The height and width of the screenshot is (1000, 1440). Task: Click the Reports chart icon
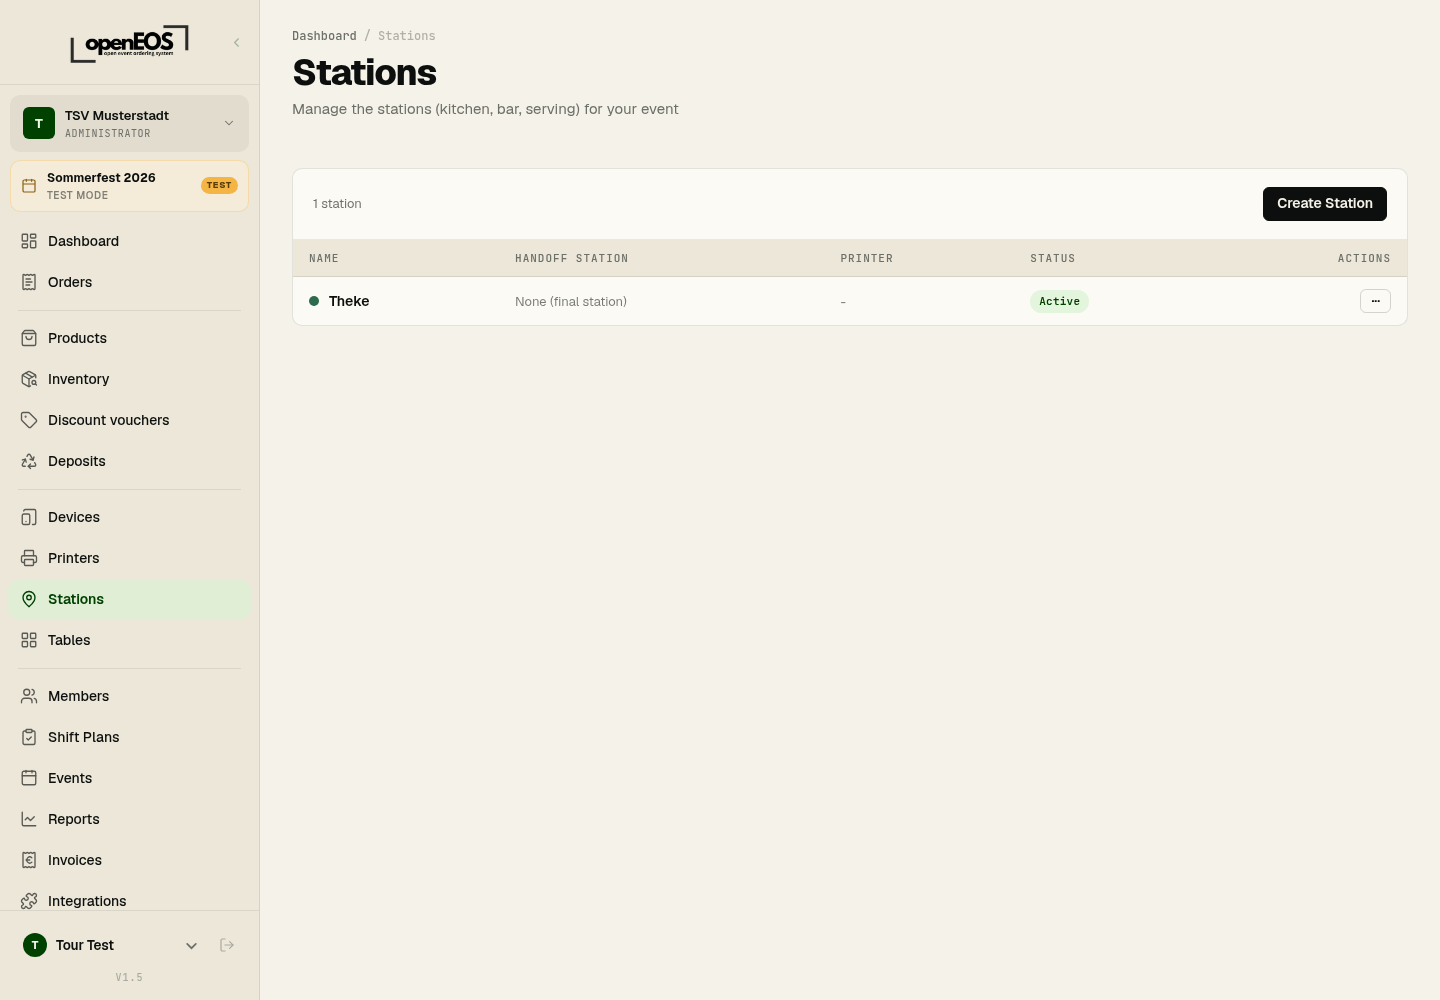[x=29, y=819]
